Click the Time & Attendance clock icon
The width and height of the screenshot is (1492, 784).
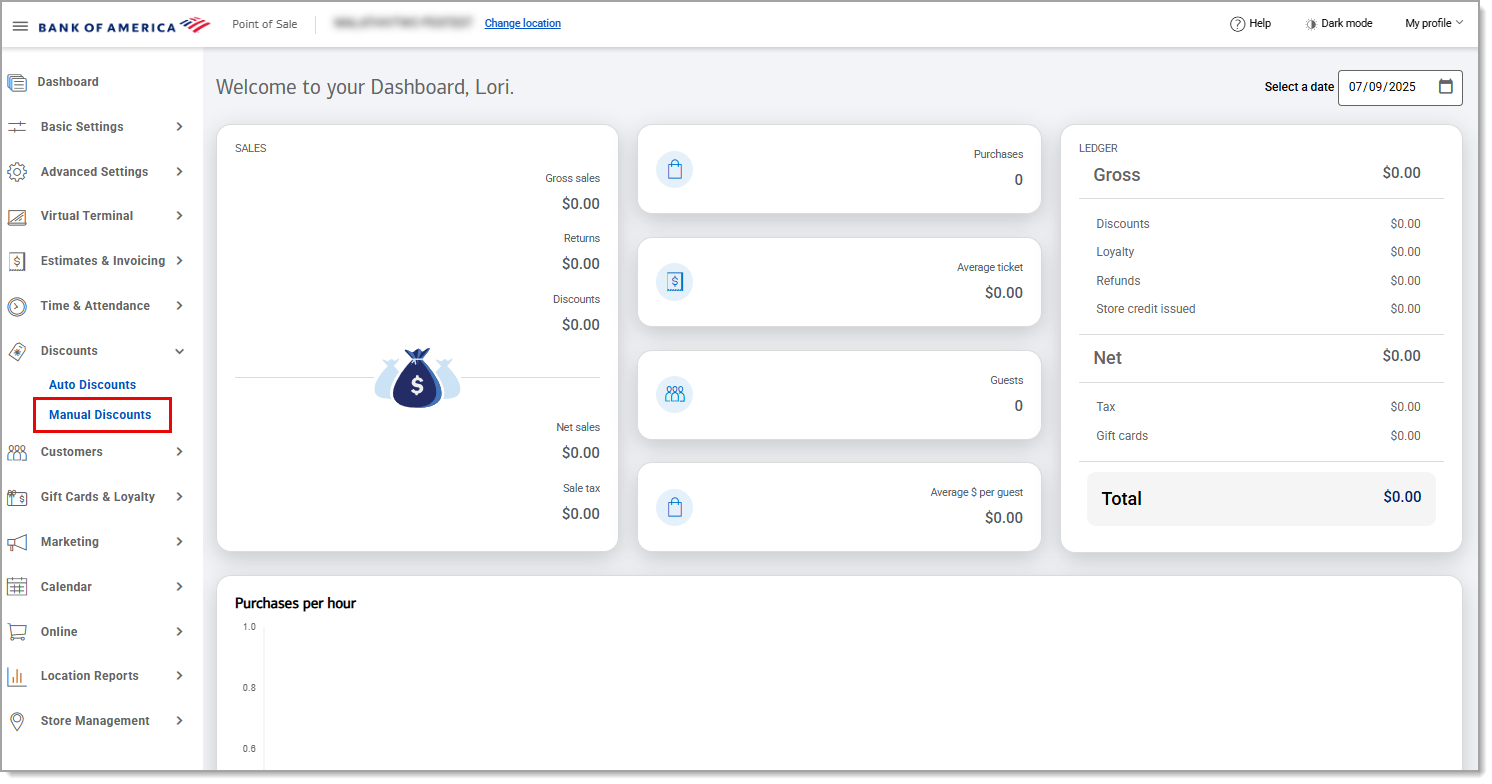click(x=17, y=307)
